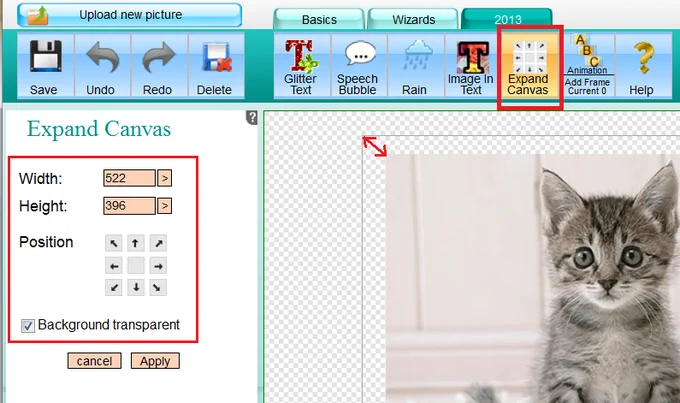Open the 2013 tab
The width and height of the screenshot is (680, 403).
pos(507,19)
